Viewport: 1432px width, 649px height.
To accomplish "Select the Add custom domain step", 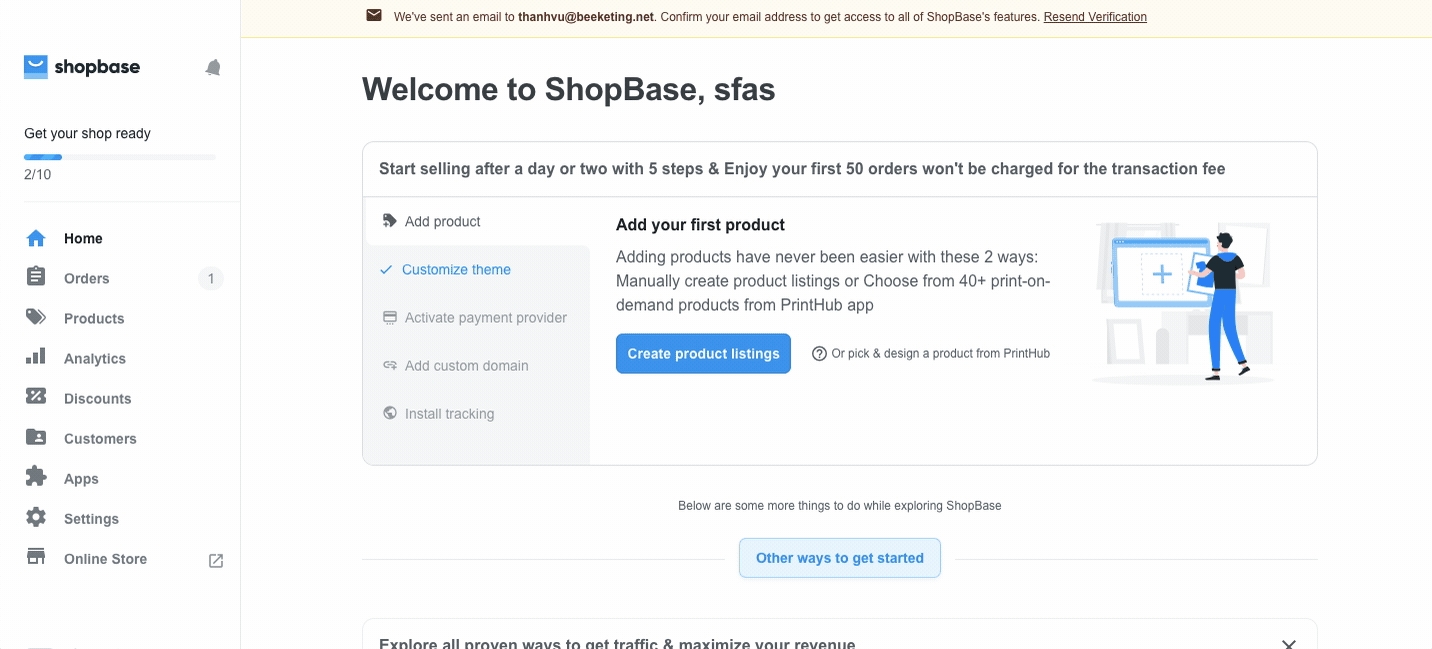I will pyautogui.click(x=466, y=366).
